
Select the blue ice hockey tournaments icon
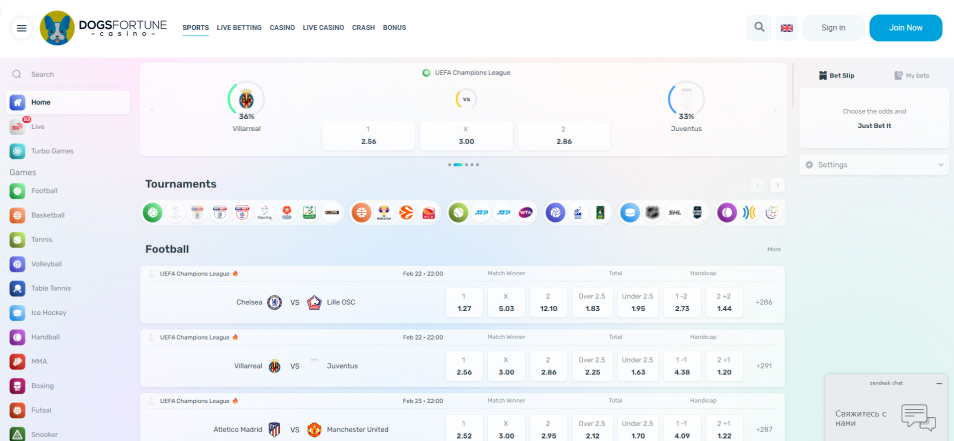630,212
